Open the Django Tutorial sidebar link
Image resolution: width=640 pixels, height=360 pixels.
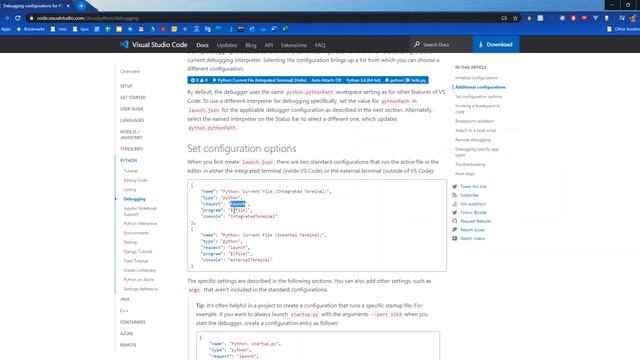(138, 251)
